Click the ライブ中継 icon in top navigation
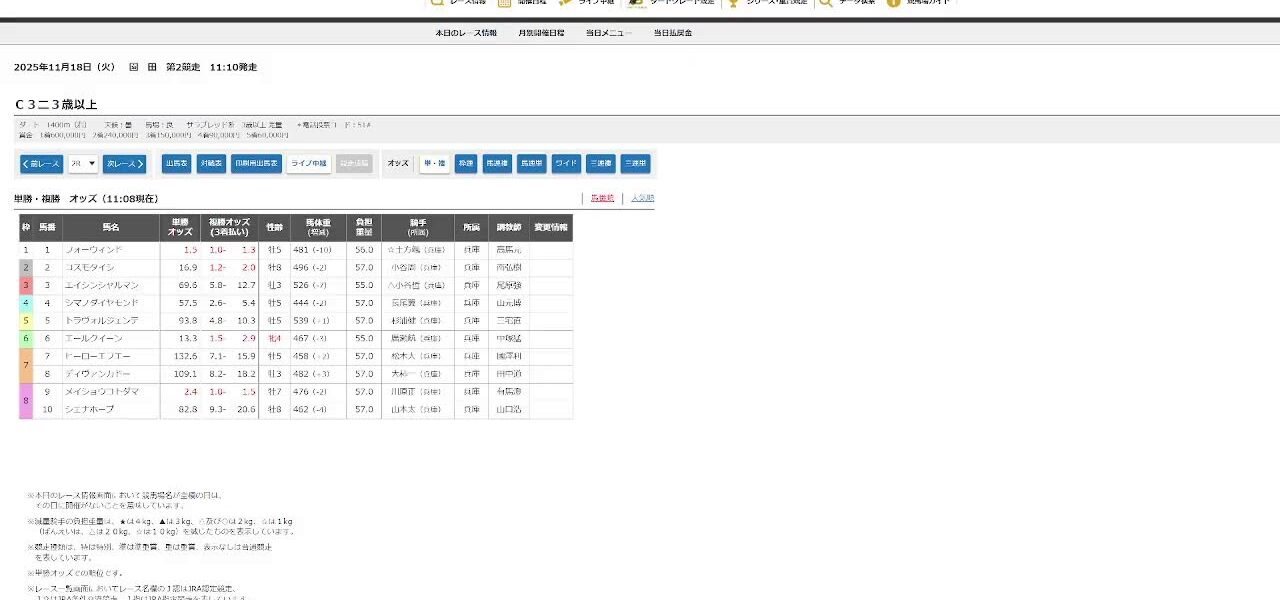The height and width of the screenshot is (600, 1280). coord(564,3)
